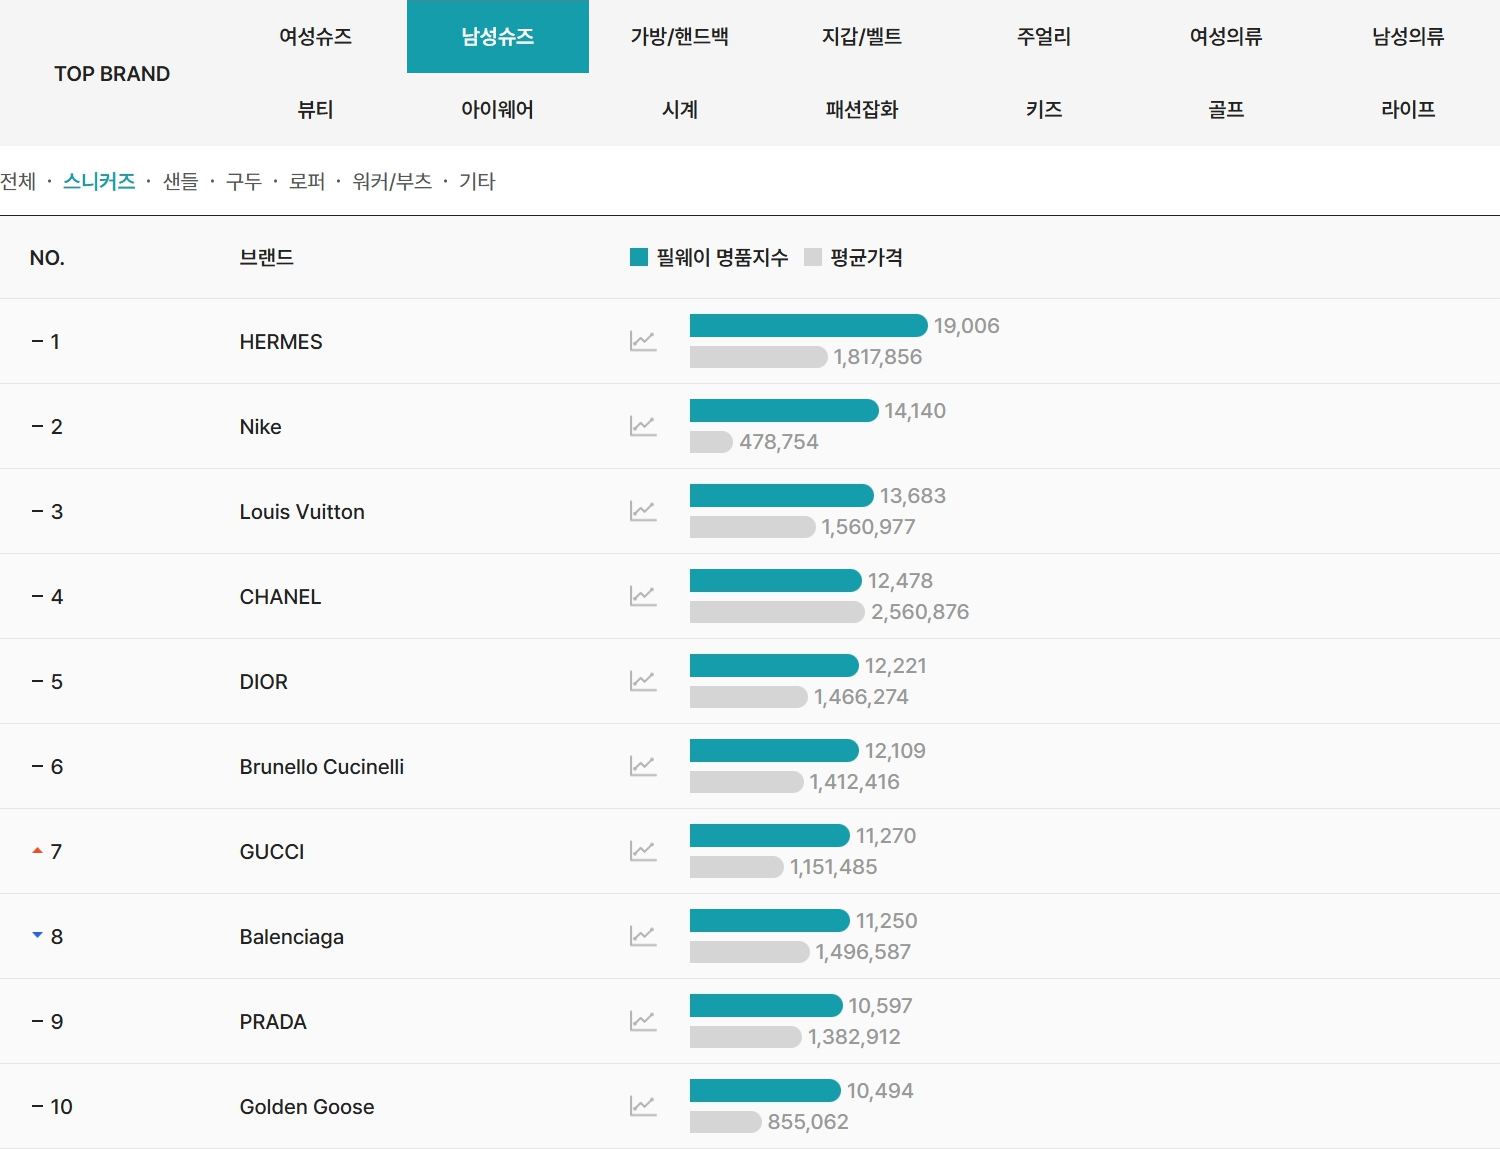
Task: Filter by 전체 subcategory
Action: click(18, 182)
